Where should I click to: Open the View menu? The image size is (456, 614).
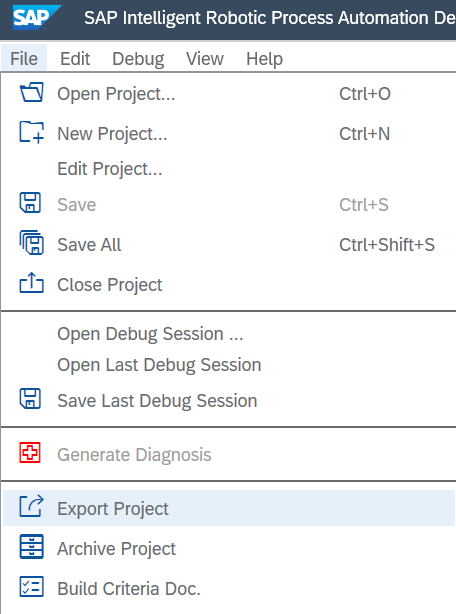(x=205, y=59)
